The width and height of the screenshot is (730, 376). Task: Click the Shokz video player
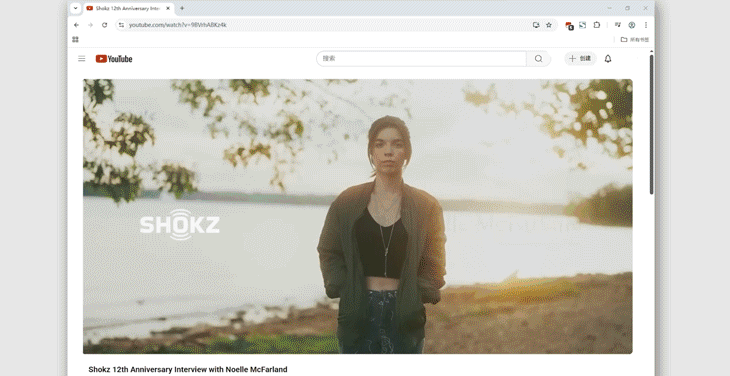pyautogui.click(x=358, y=216)
